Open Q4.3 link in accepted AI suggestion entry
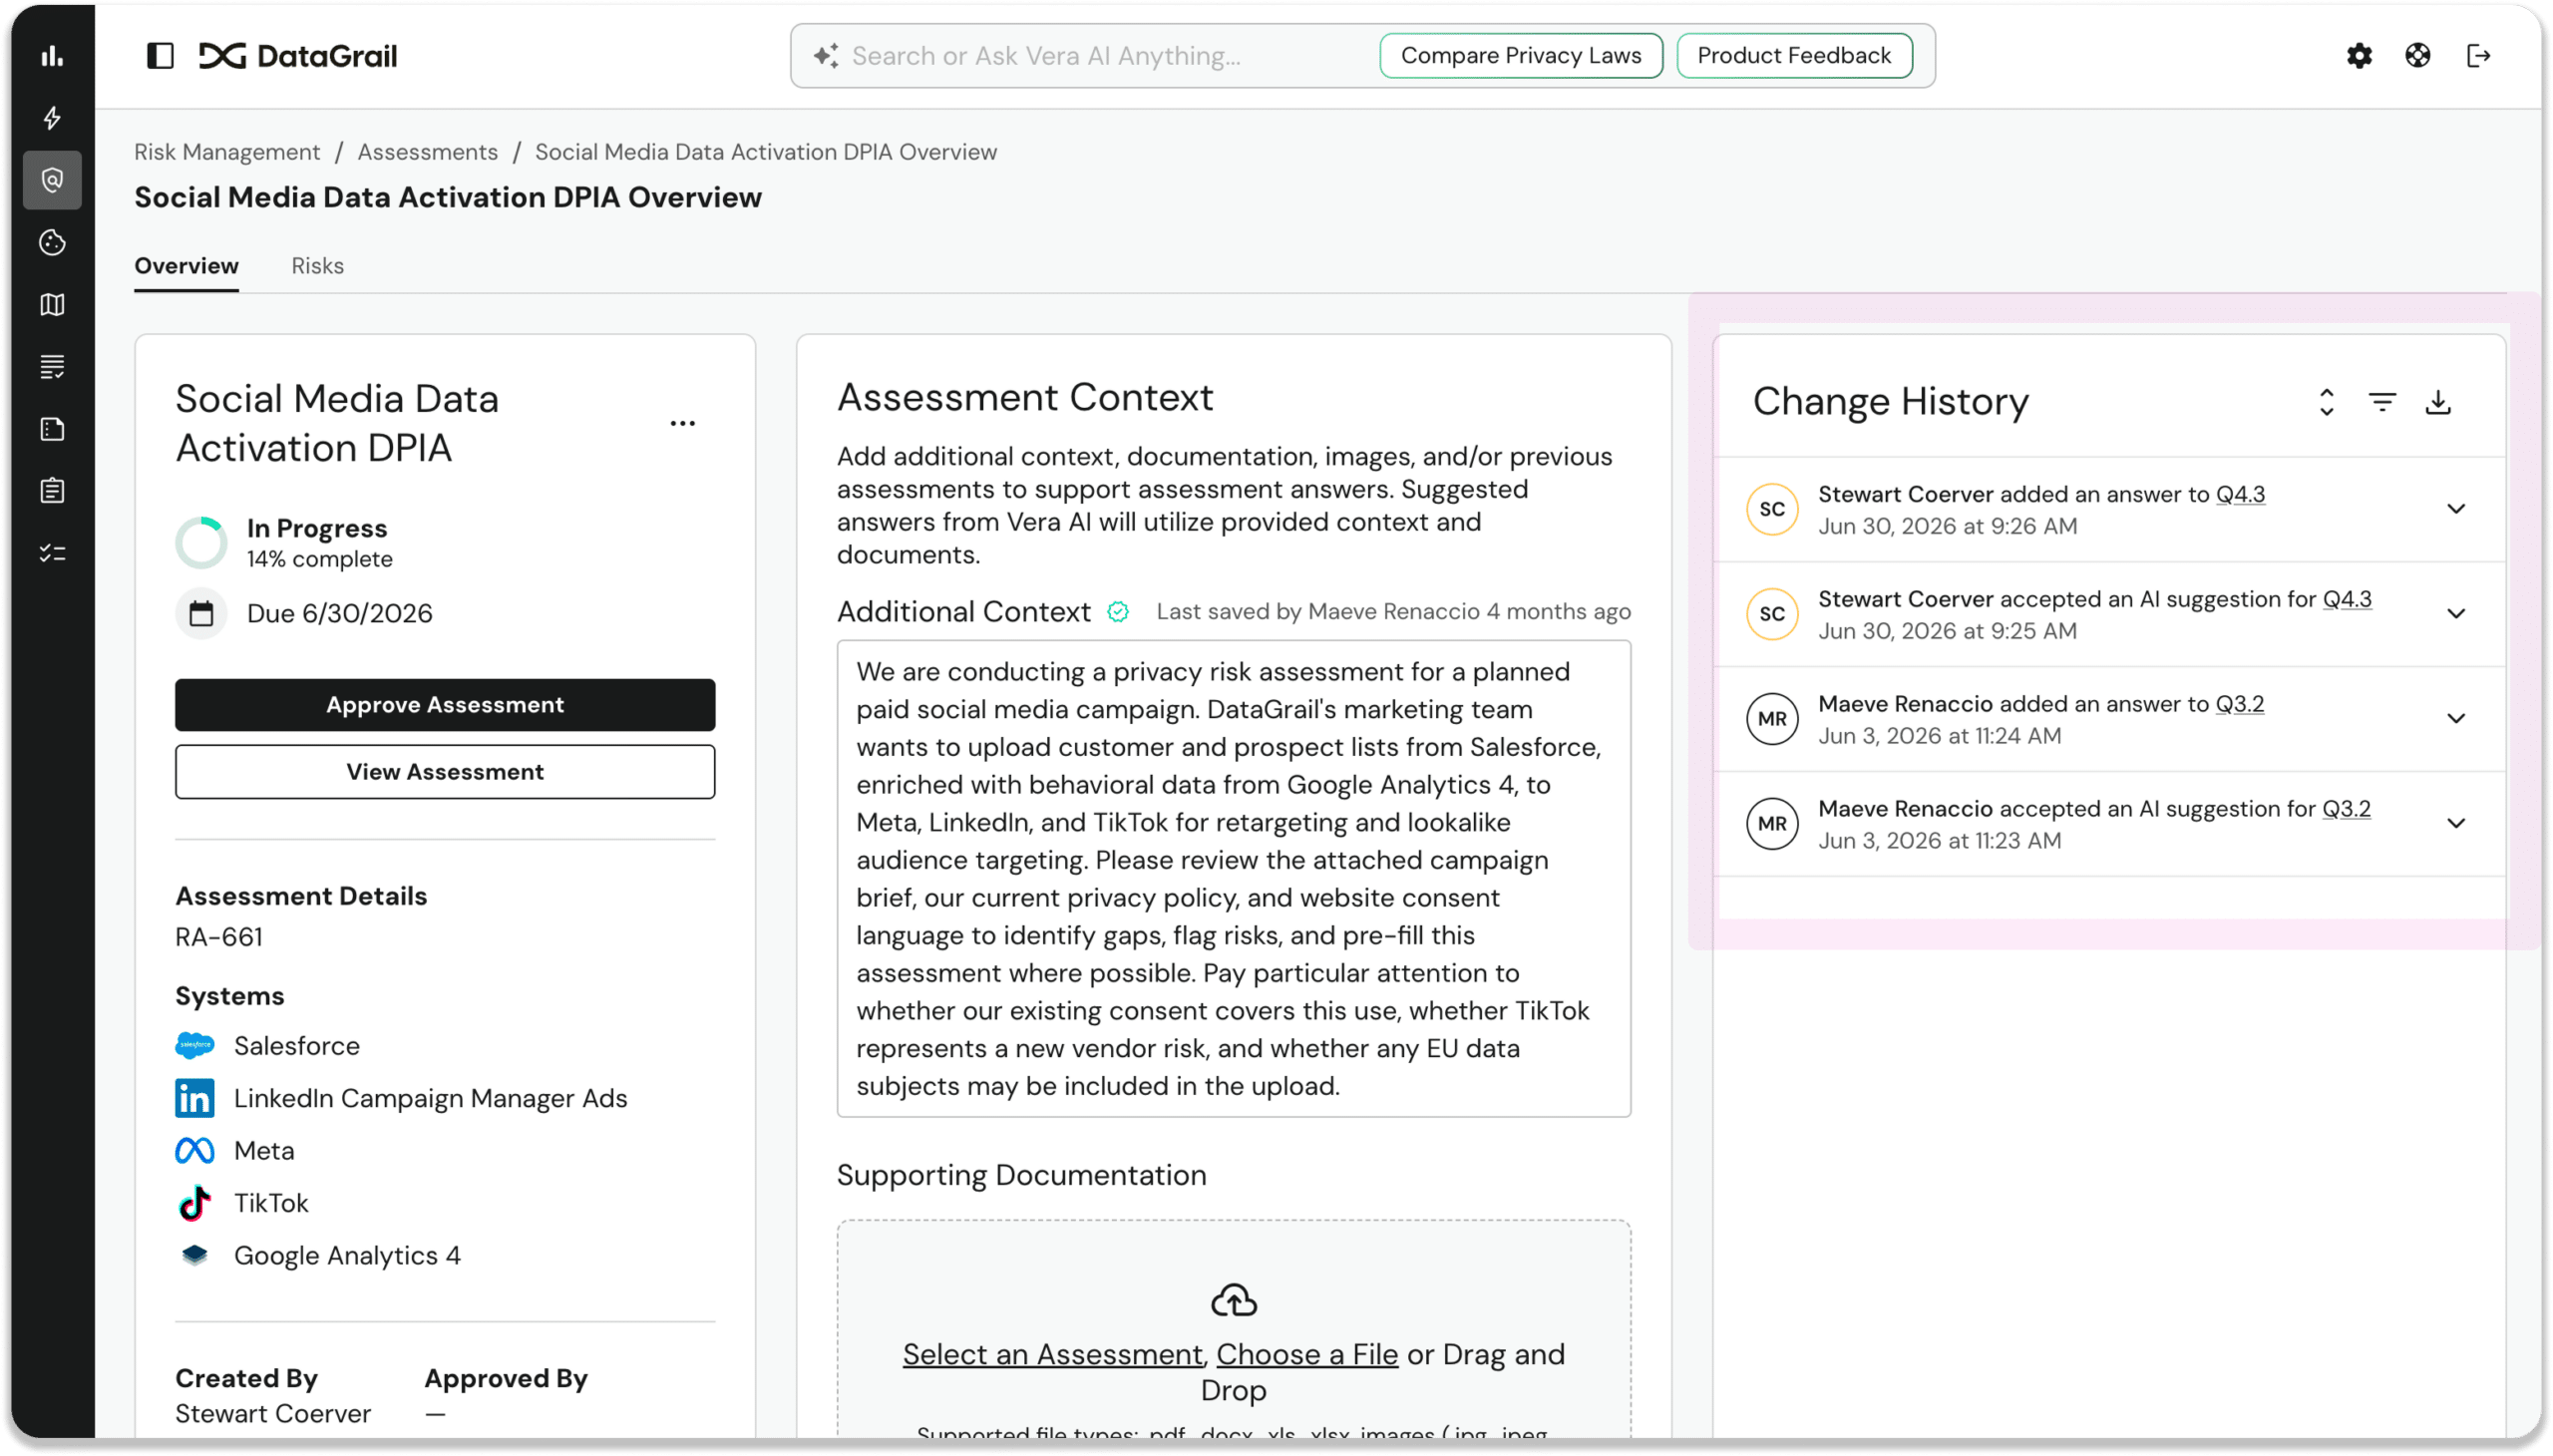 tap(2346, 599)
